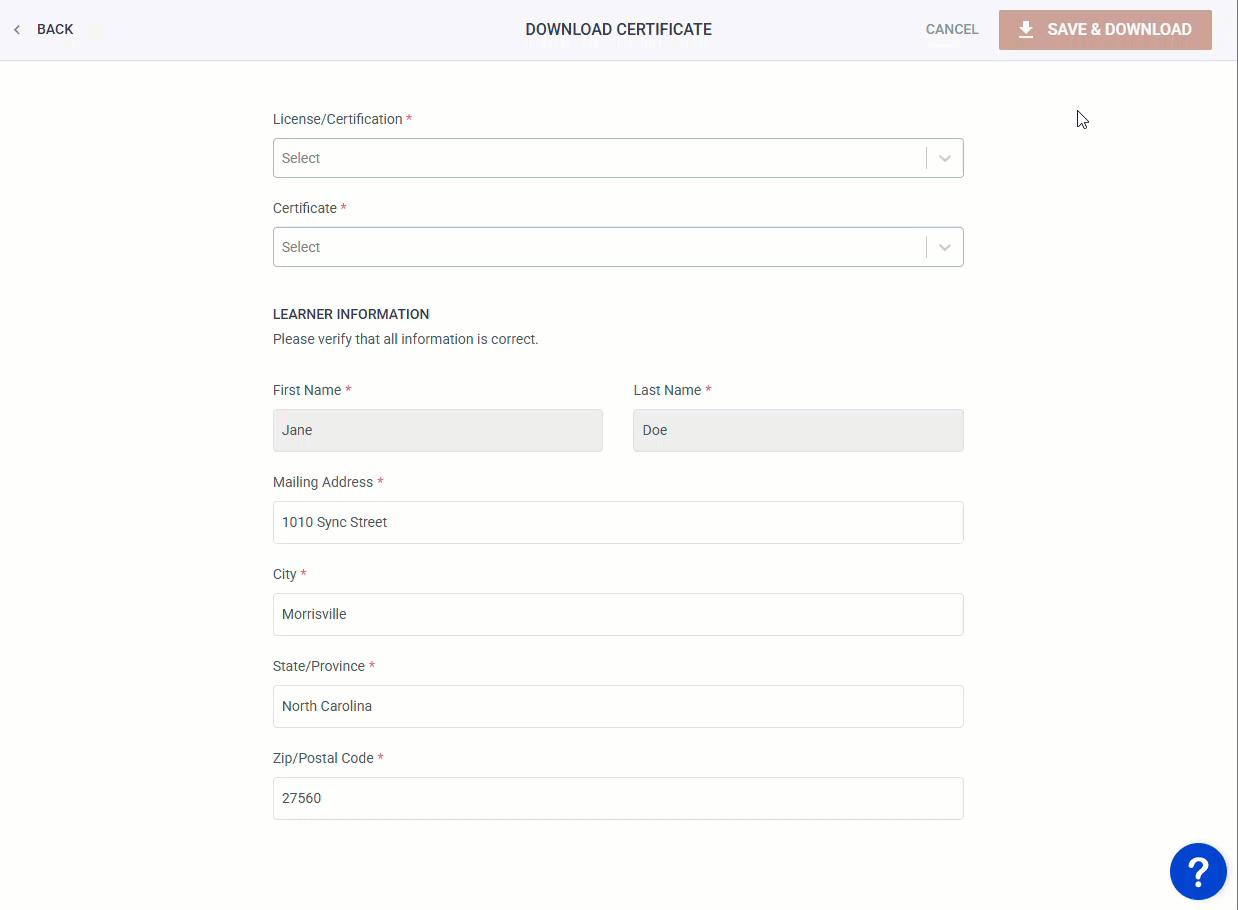Click the download icon on Save & Download button

(x=1025, y=29)
